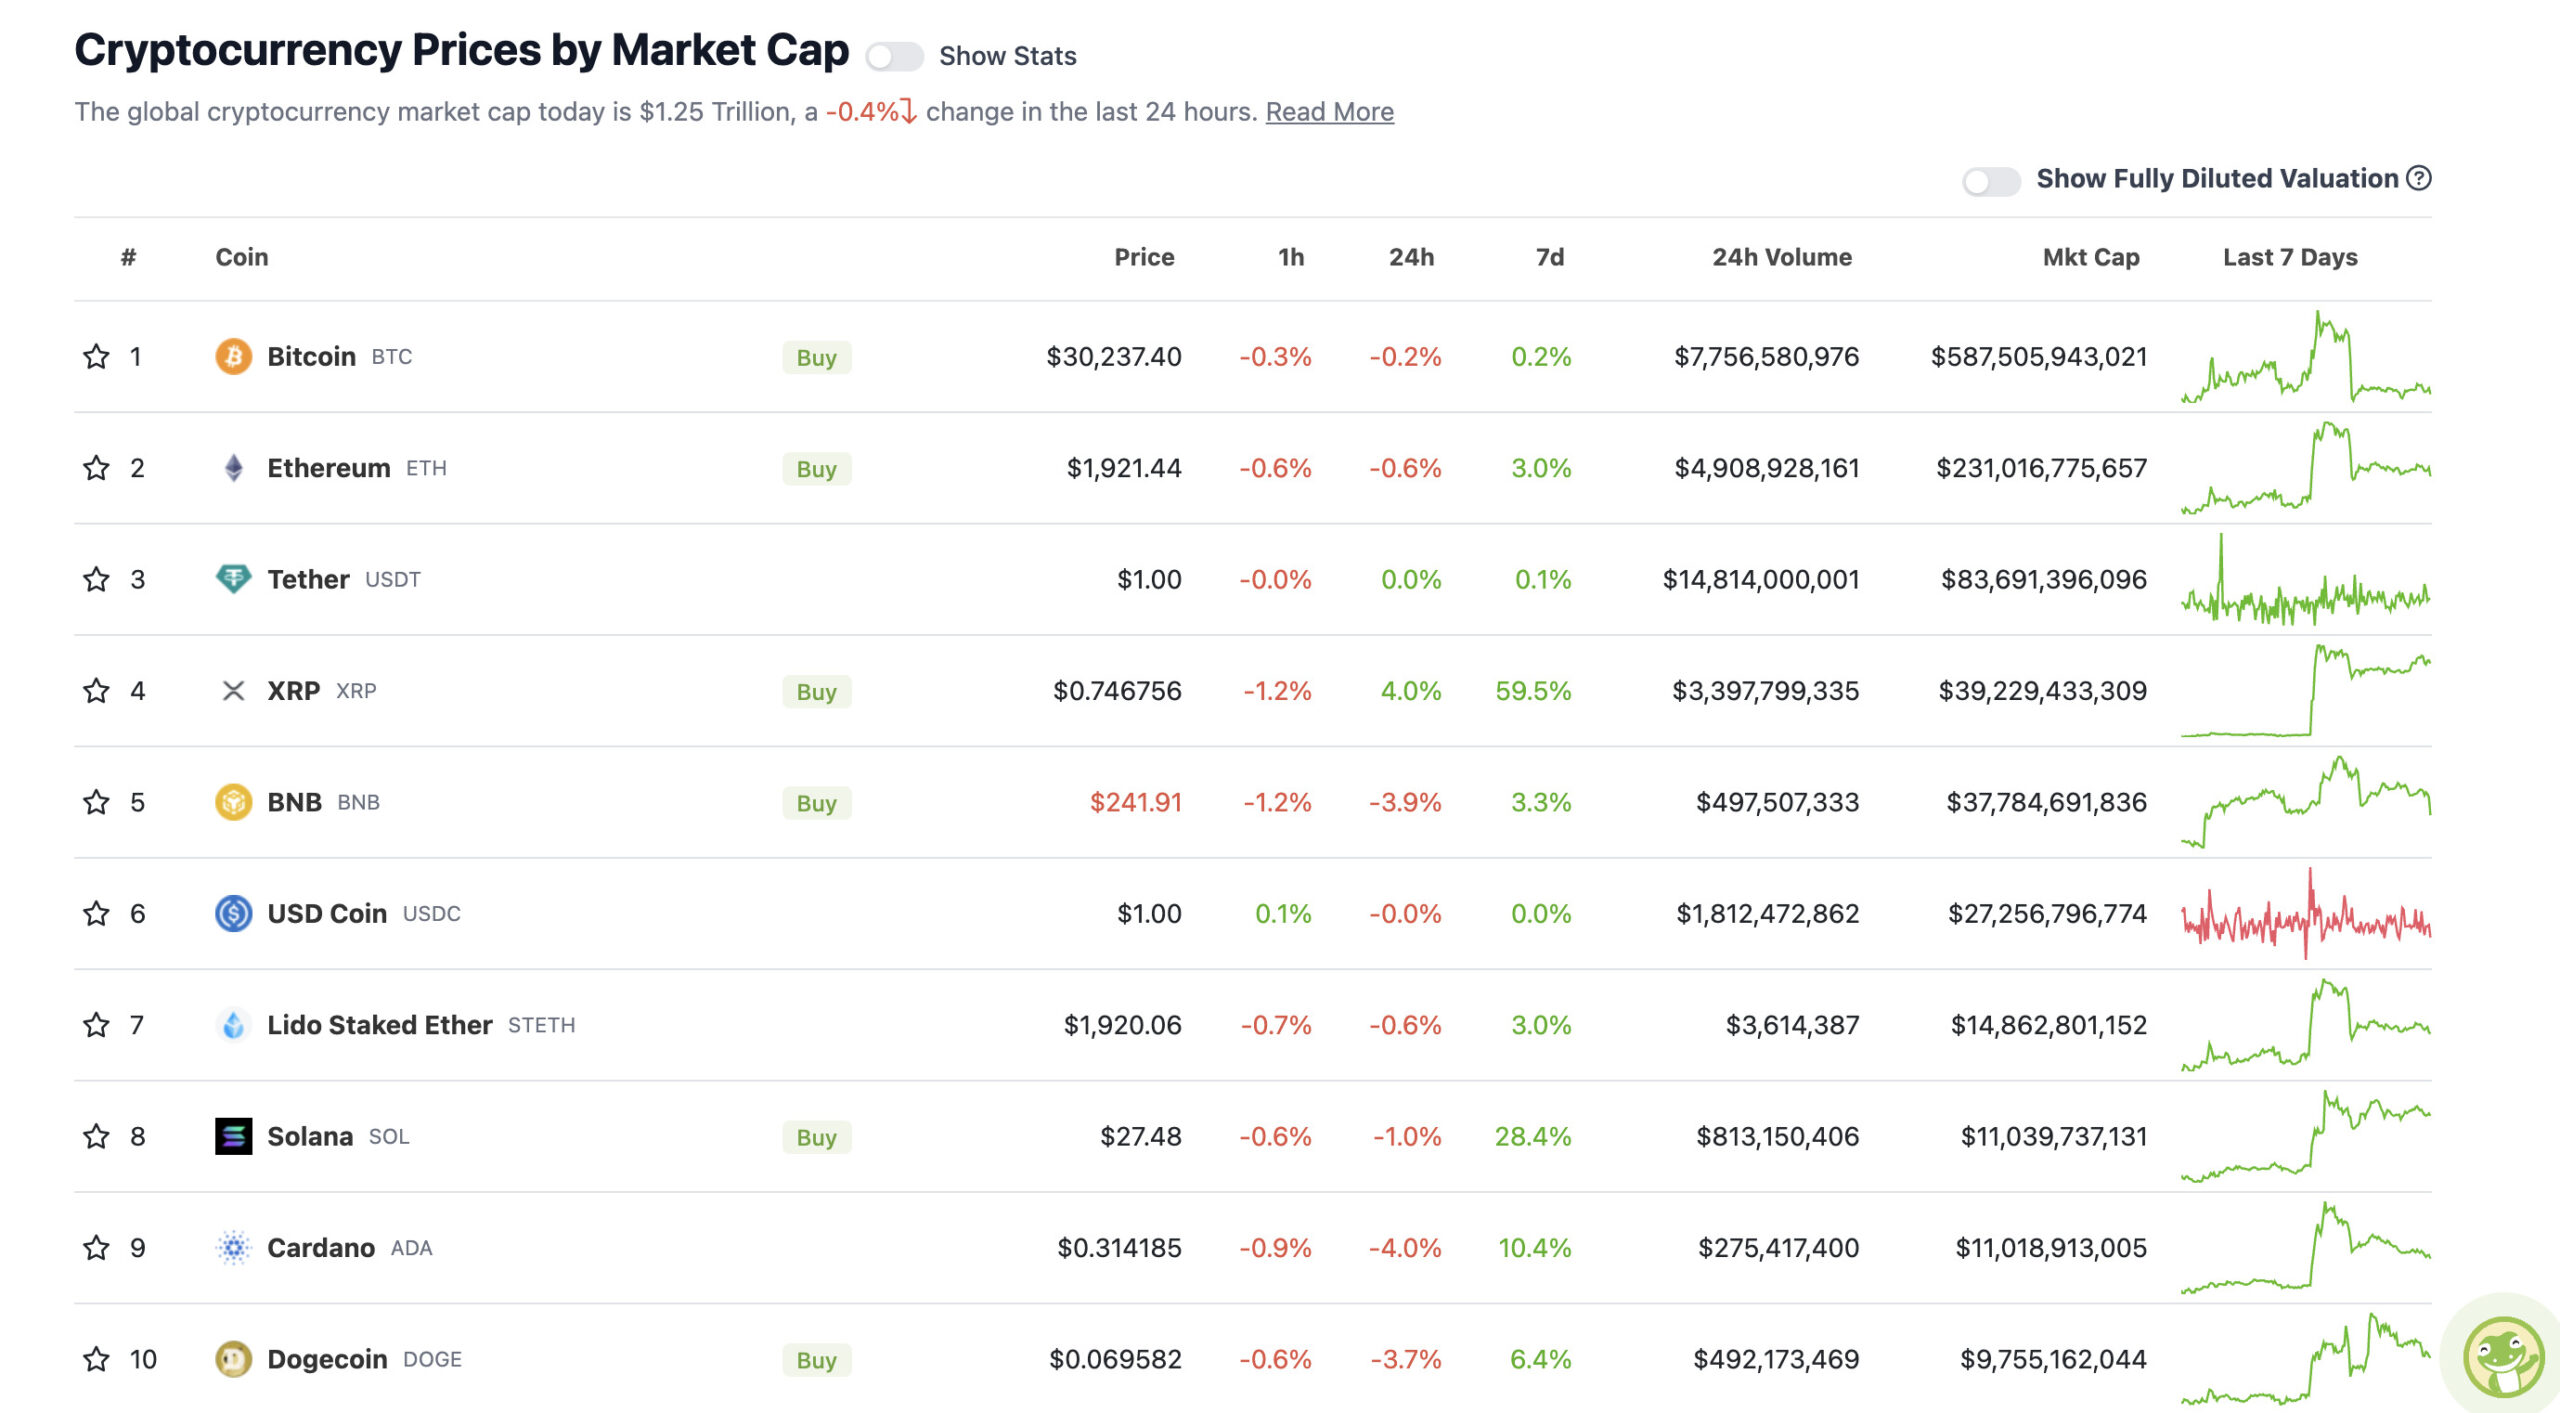Click BNB price $241.91

1136,802
